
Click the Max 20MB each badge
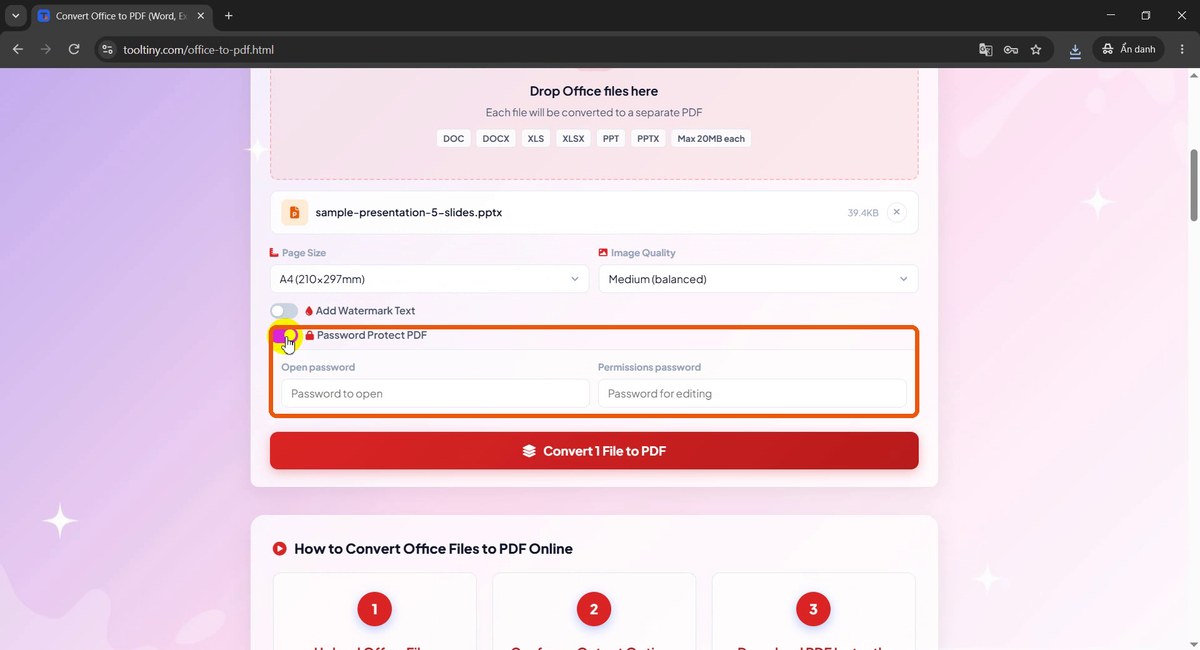click(x=711, y=139)
